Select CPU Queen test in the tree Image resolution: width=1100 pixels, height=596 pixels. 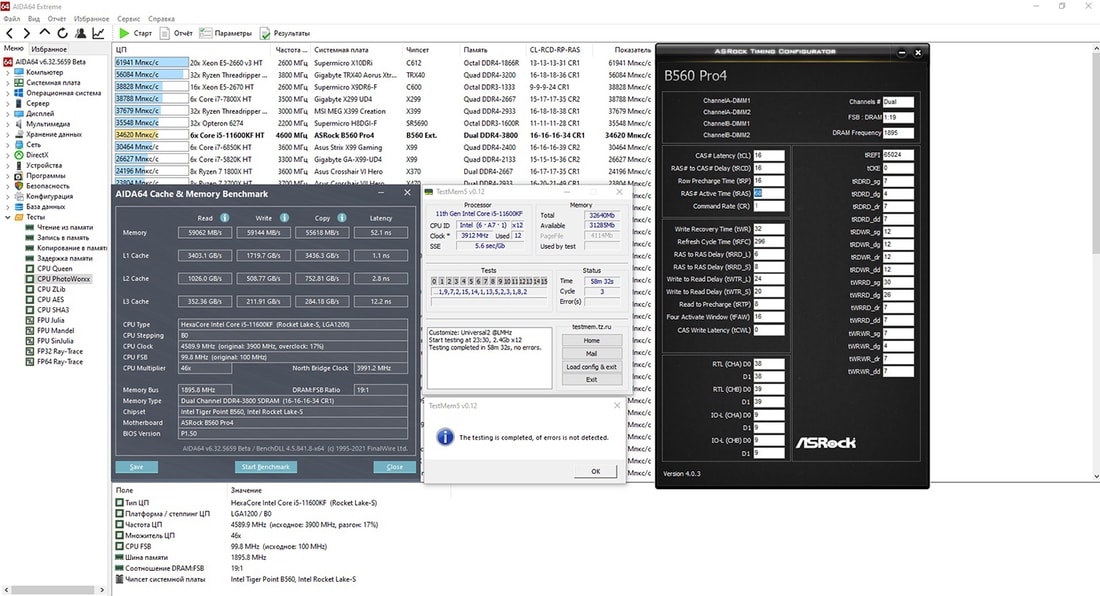[x=54, y=268]
